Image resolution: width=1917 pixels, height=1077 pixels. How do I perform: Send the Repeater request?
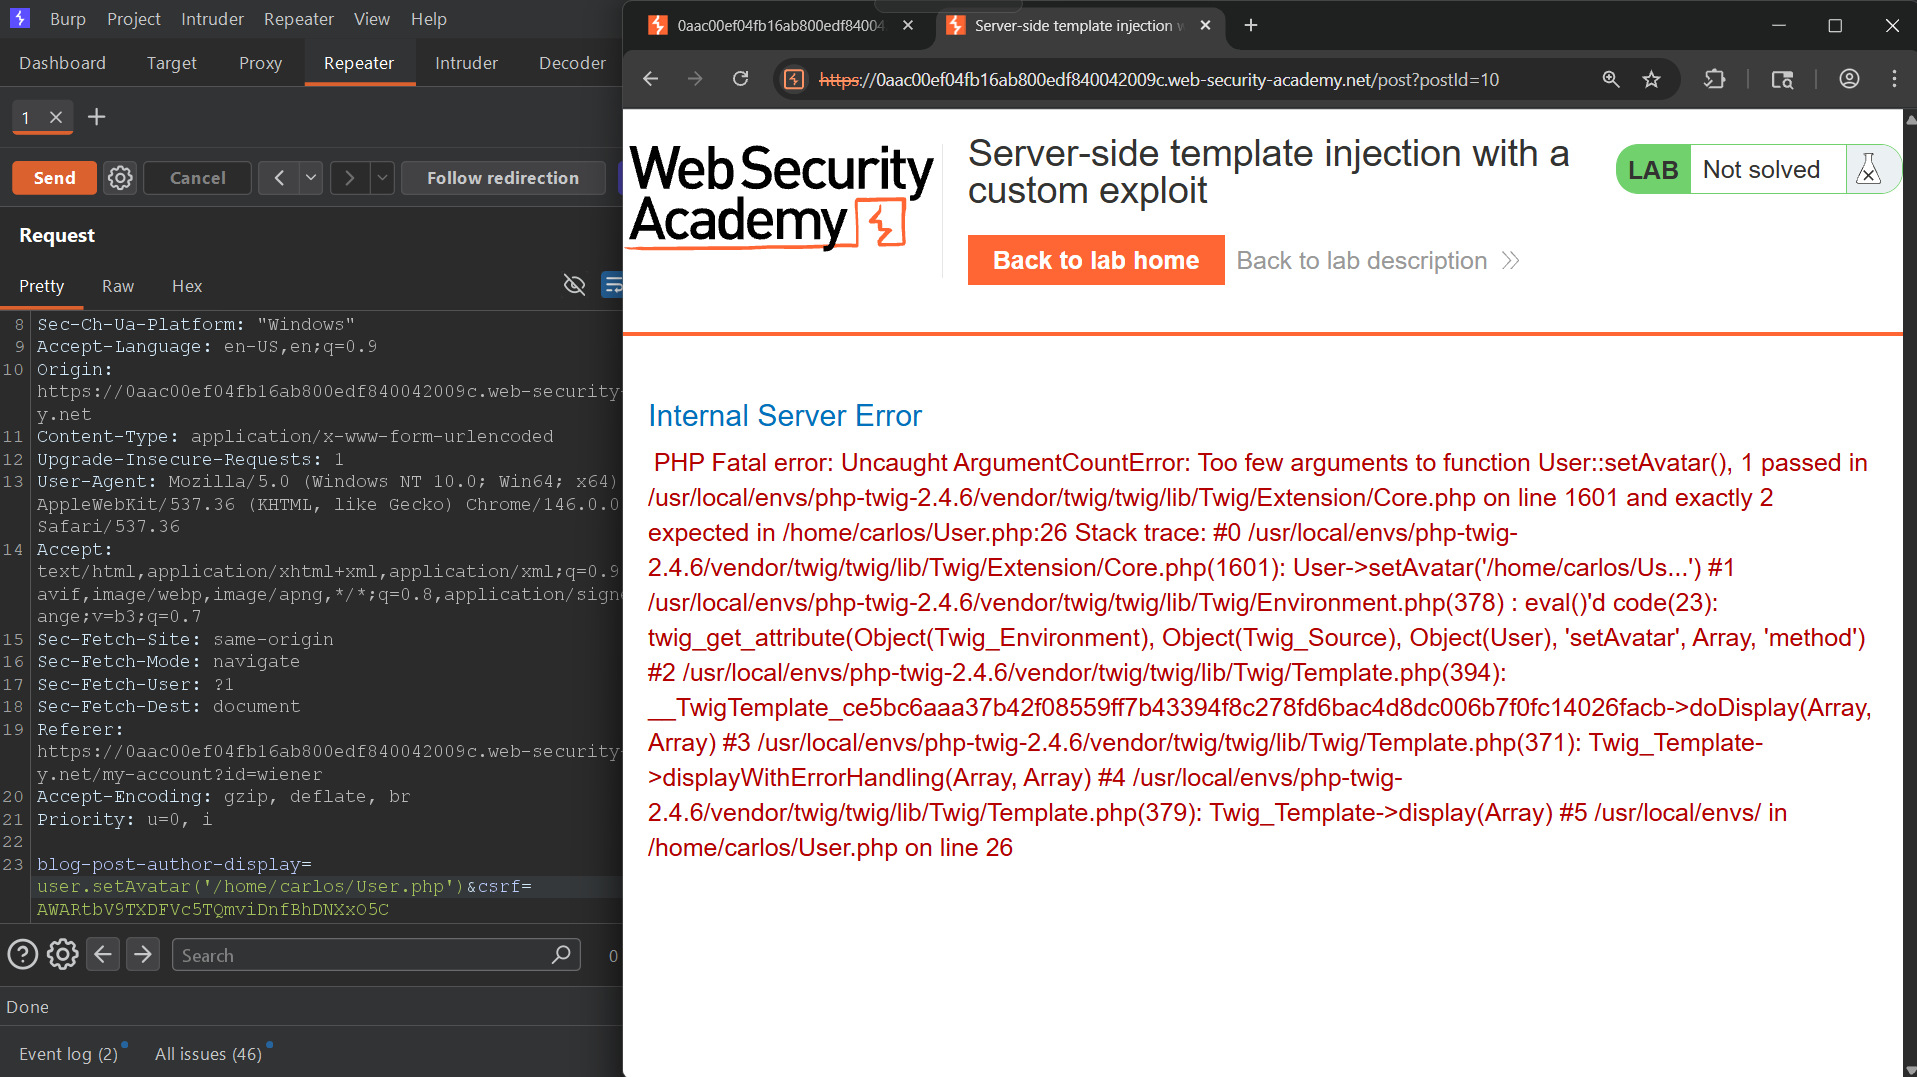54,178
